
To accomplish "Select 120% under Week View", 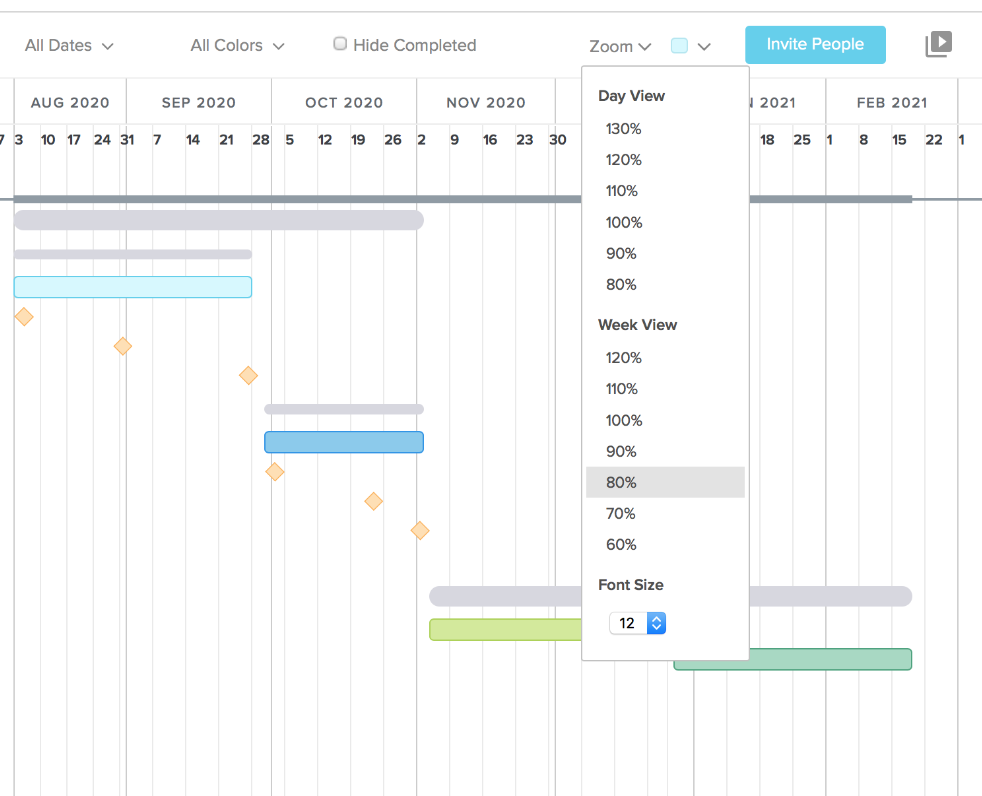I will click(623, 357).
